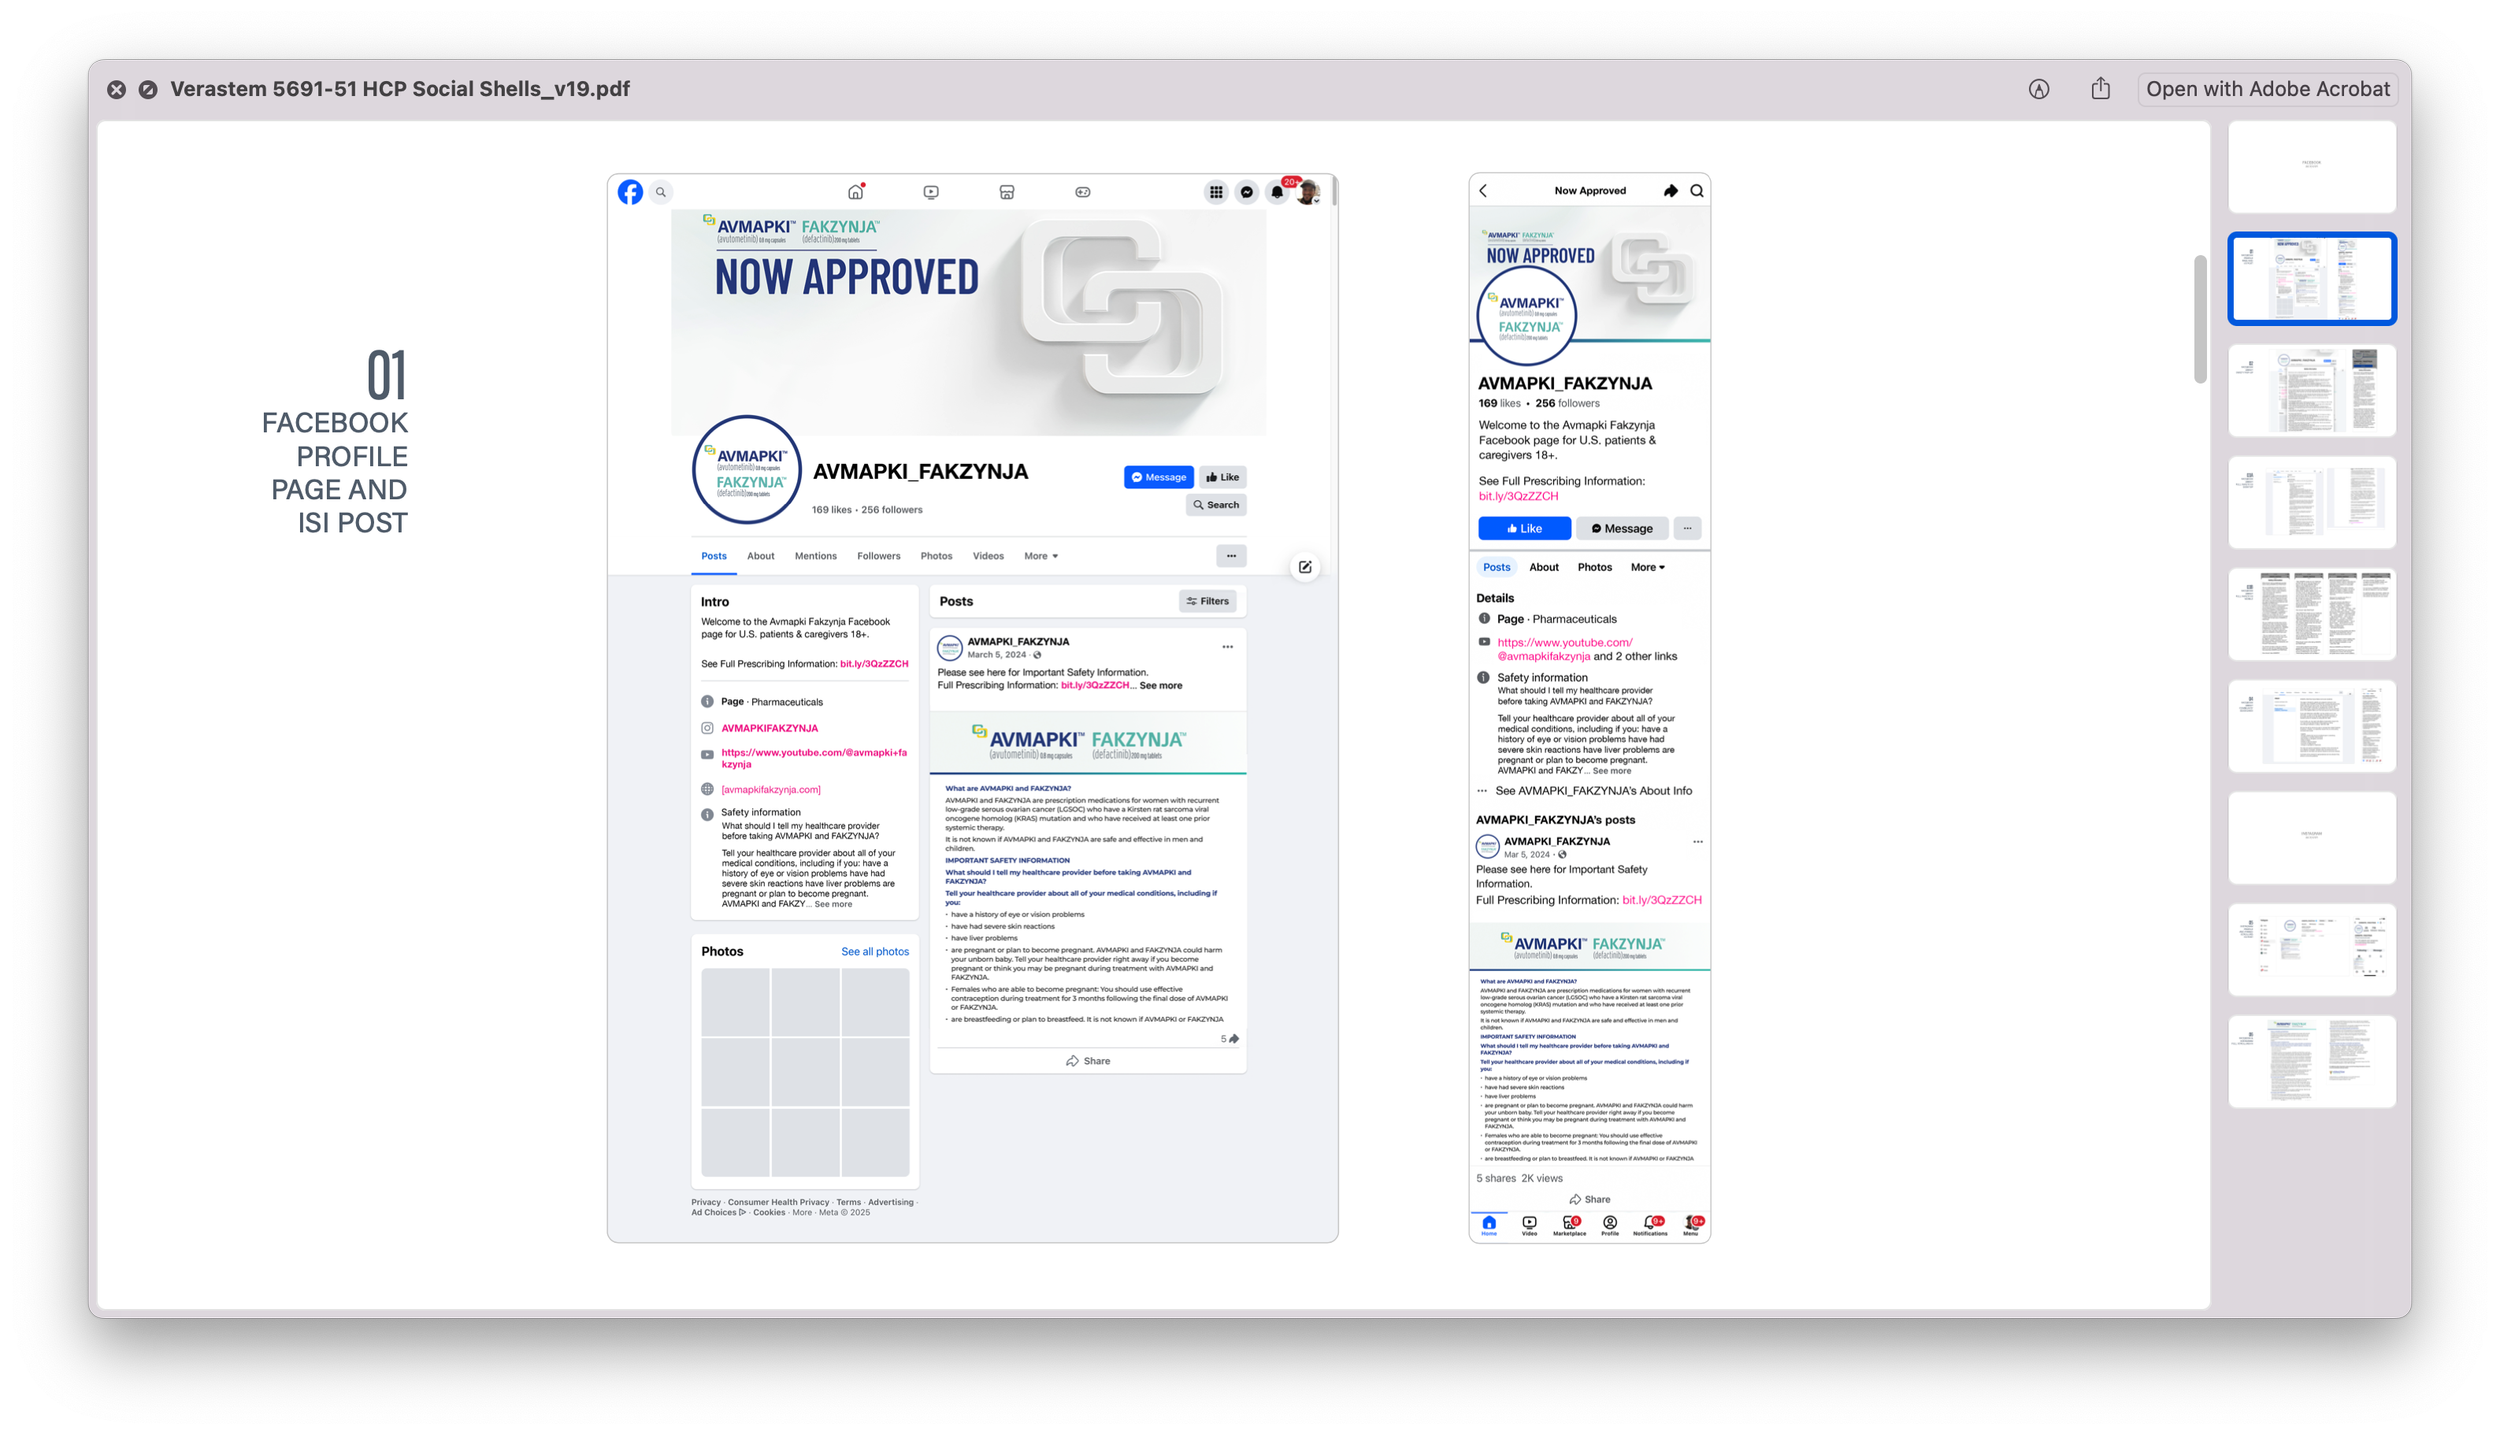
Task: Expand the desktop More tab dropdown
Action: coord(1041,556)
